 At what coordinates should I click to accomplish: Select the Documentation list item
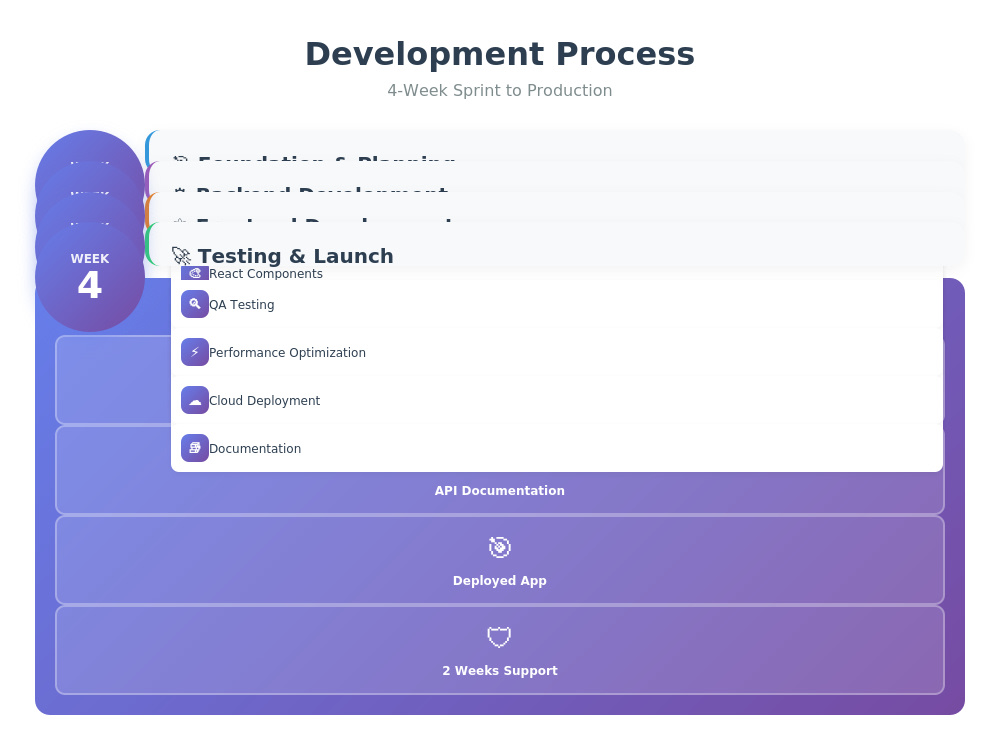pyautogui.click(x=557, y=448)
